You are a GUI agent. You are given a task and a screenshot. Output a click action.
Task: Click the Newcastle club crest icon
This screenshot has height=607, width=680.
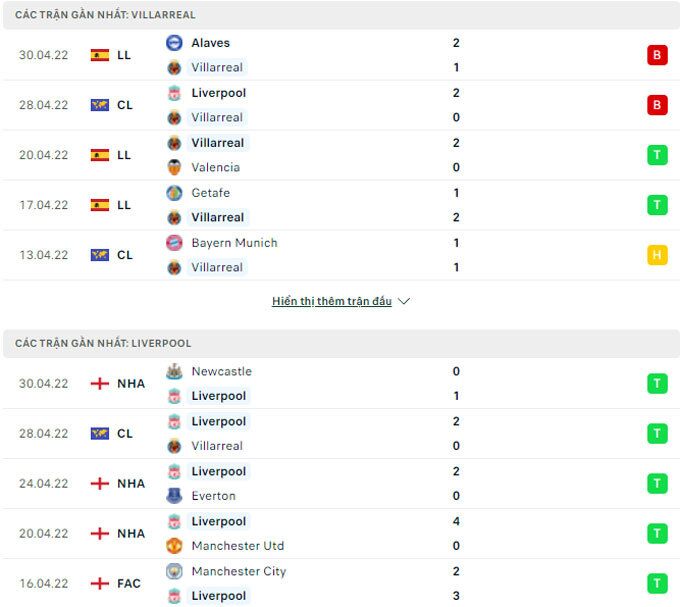174,371
